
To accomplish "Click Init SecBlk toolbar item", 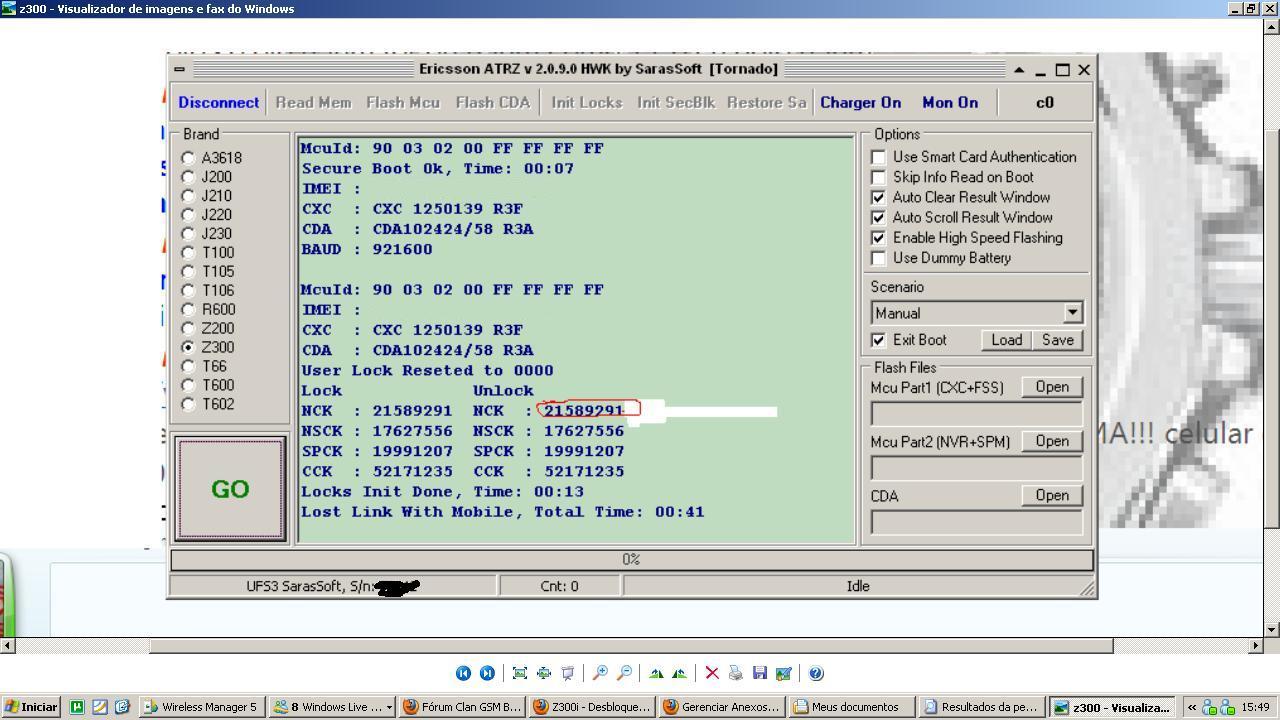I will pyautogui.click(x=676, y=102).
